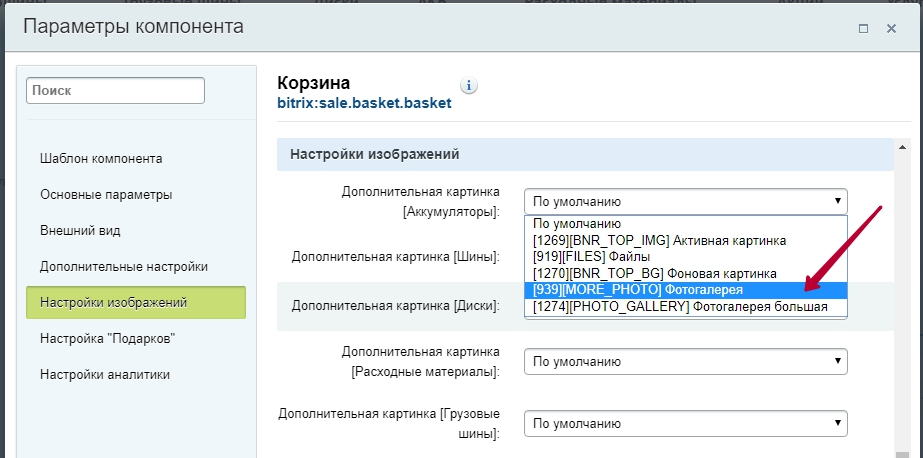Select [919][FILES] Файлы option
Viewport: 923px width, 458px height.
tap(686, 257)
